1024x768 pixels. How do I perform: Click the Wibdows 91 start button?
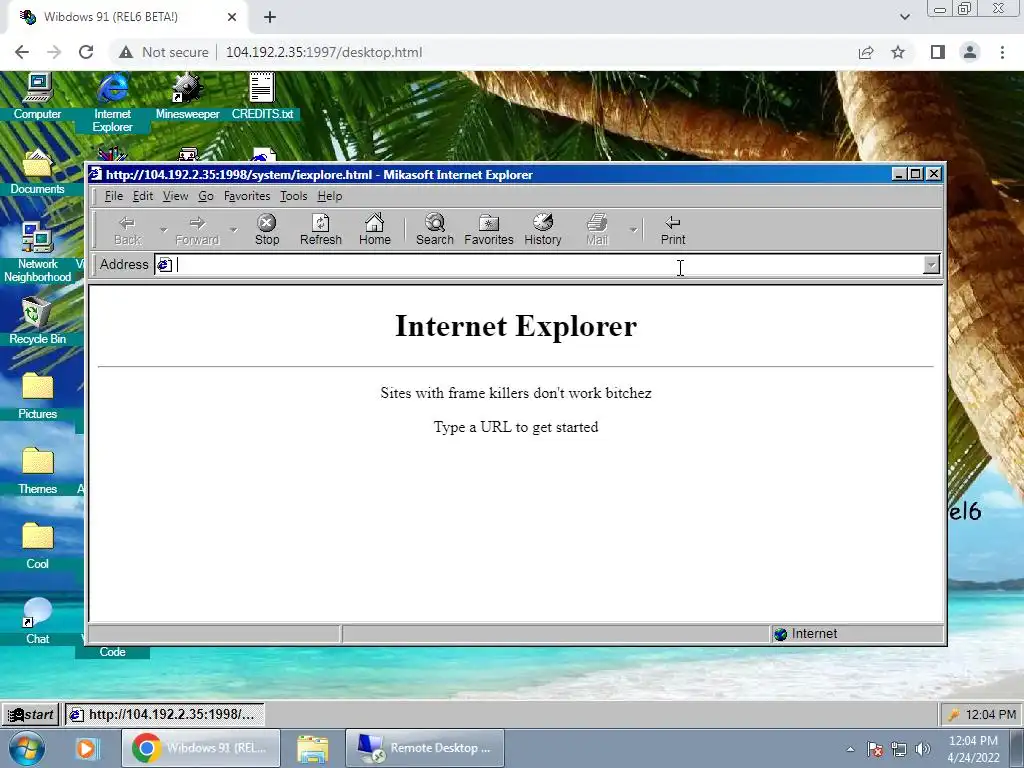pos(31,714)
